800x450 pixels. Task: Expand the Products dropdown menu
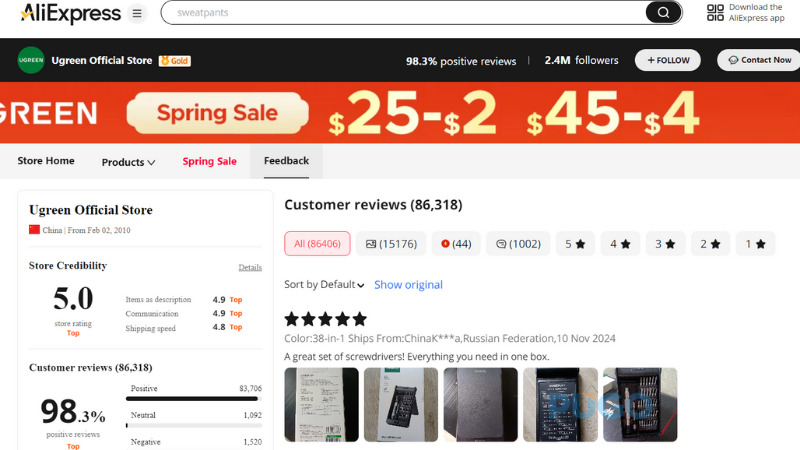(x=129, y=162)
